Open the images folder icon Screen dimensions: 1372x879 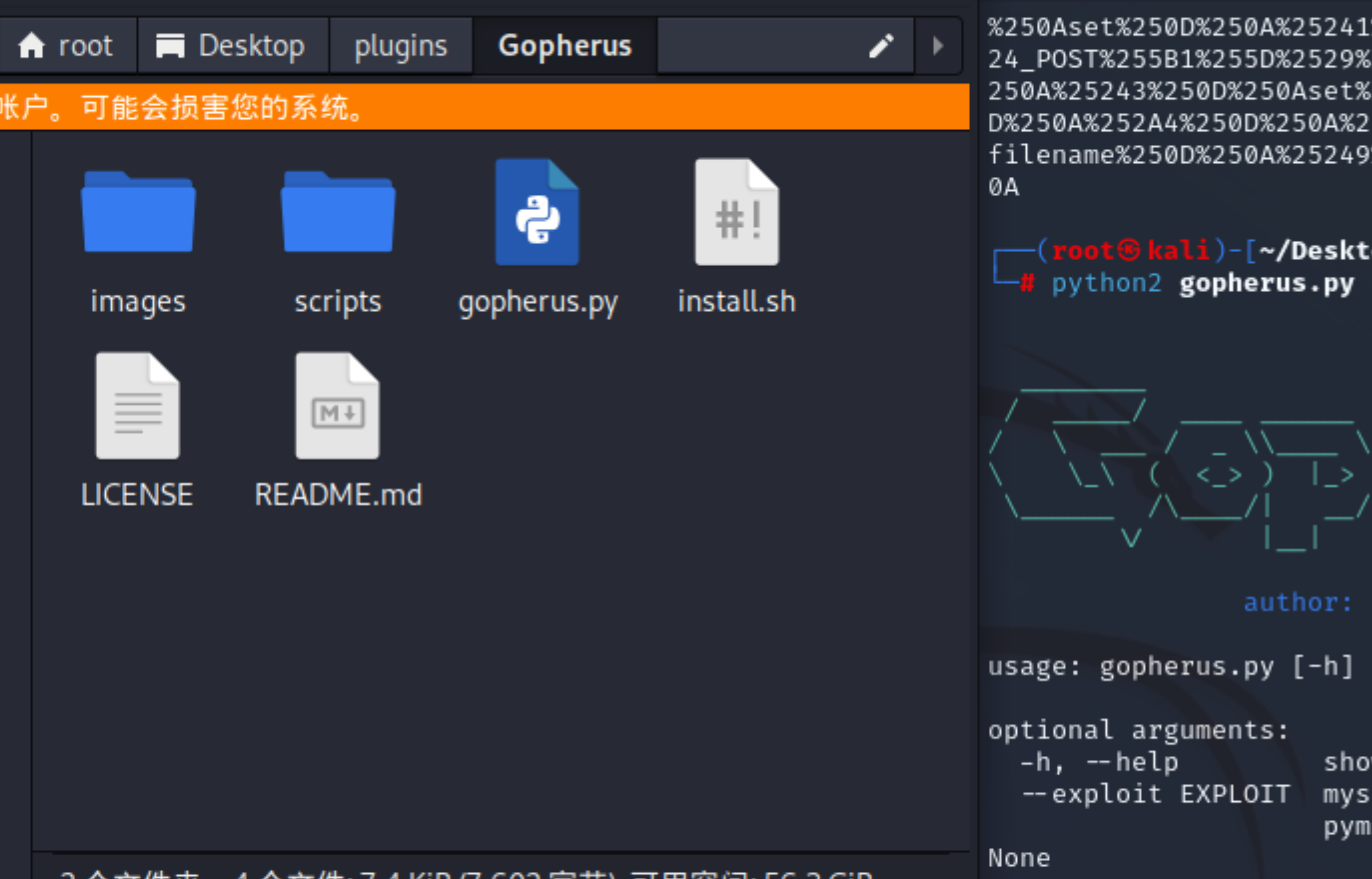click(x=138, y=211)
